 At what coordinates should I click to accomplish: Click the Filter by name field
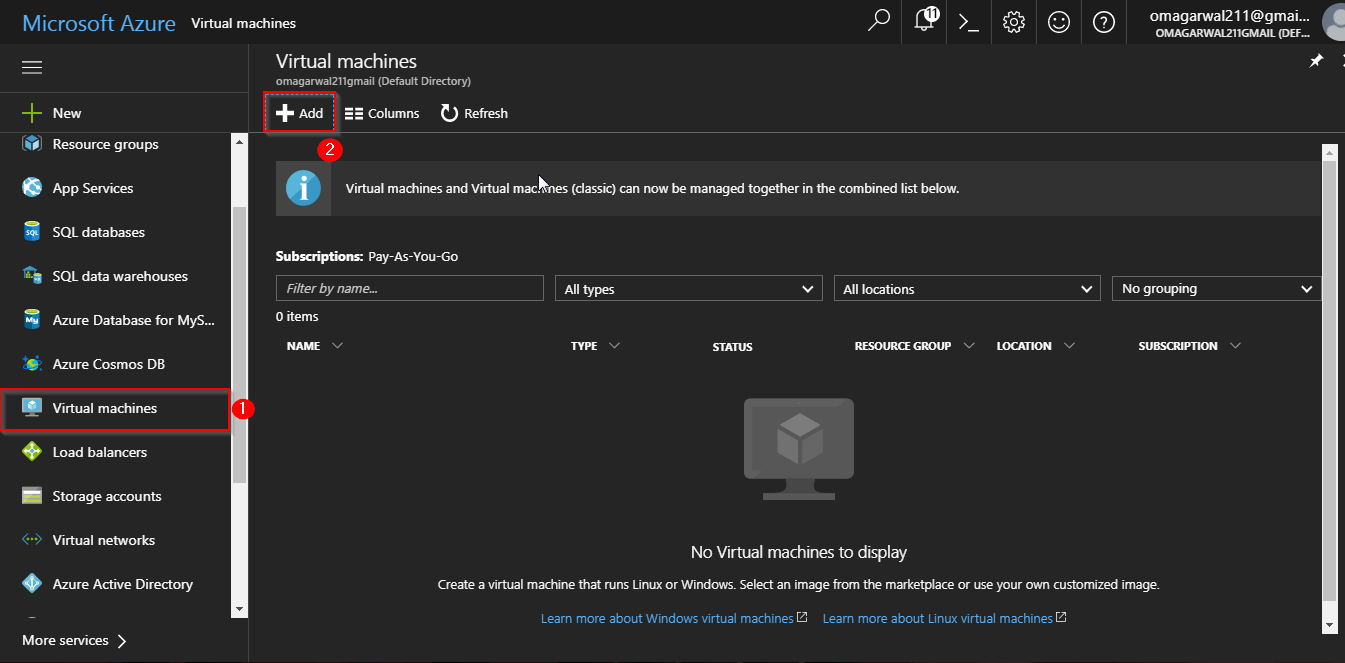tap(410, 288)
